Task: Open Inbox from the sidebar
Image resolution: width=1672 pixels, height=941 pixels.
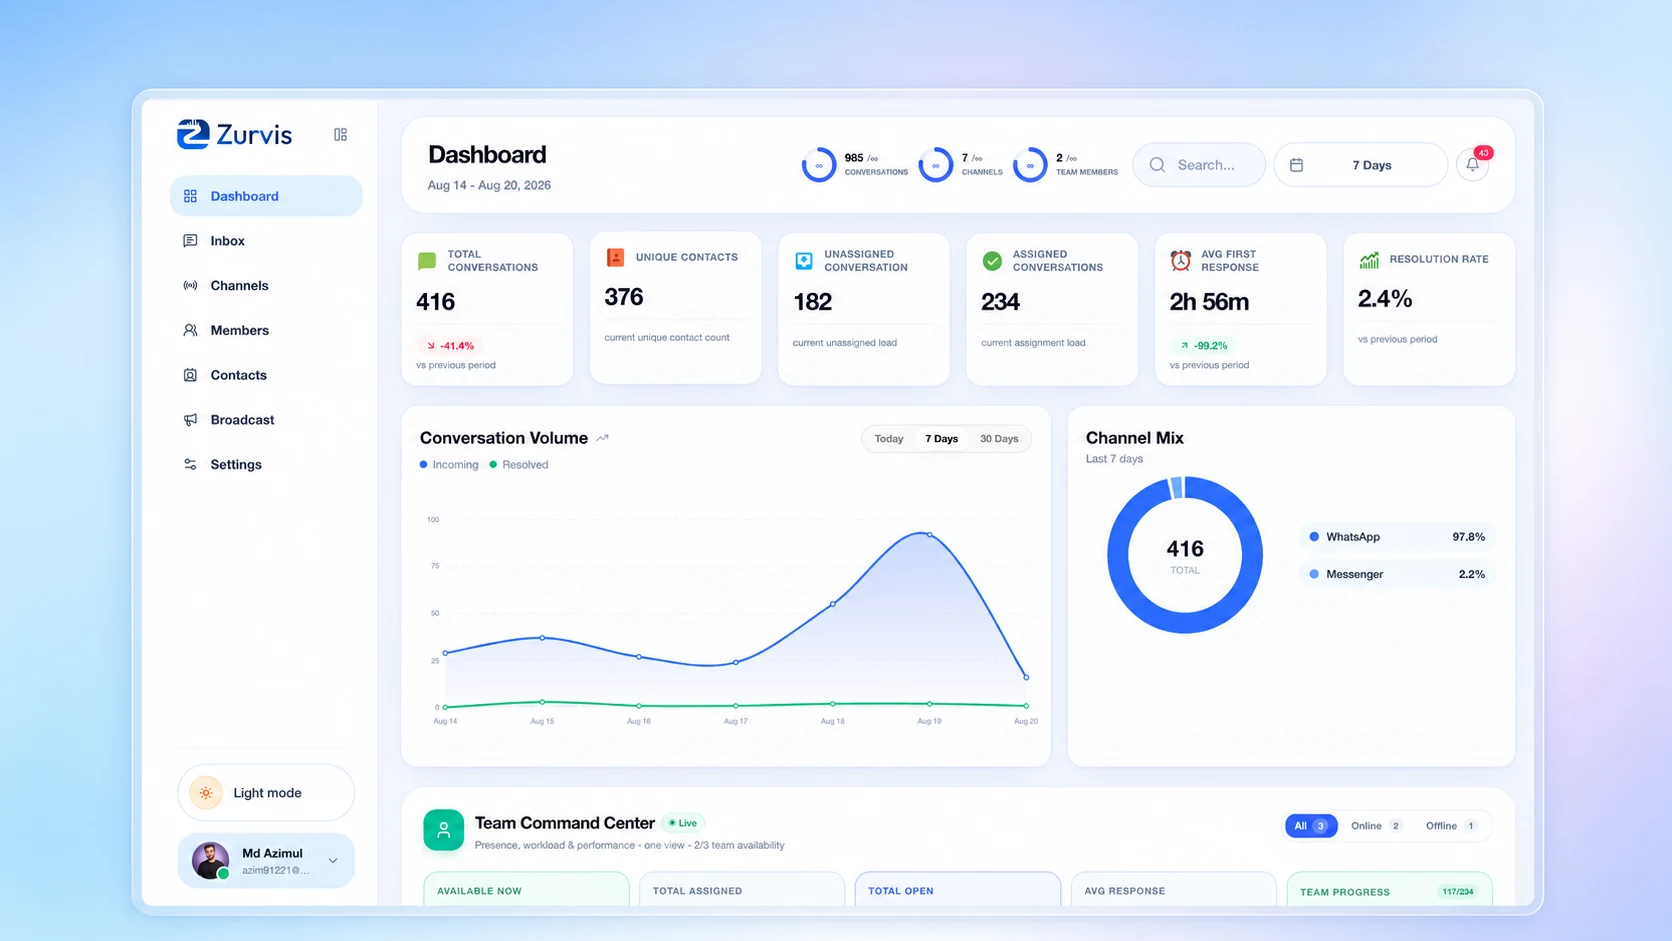Action: (x=266, y=241)
